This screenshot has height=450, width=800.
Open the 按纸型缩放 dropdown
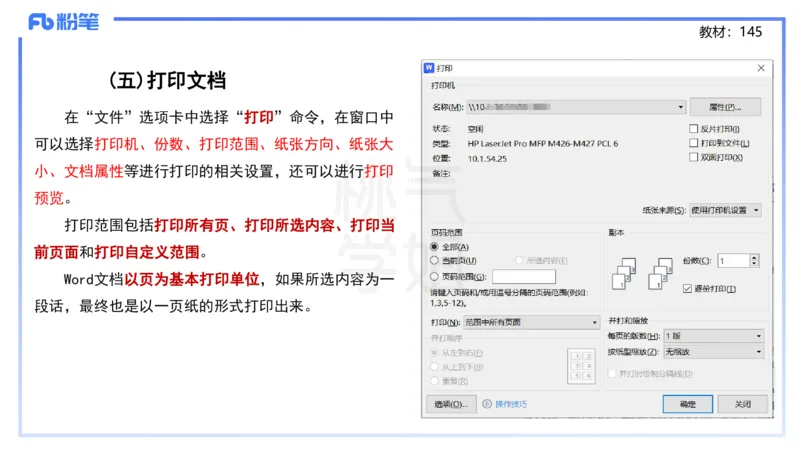click(x=713, y=352)
